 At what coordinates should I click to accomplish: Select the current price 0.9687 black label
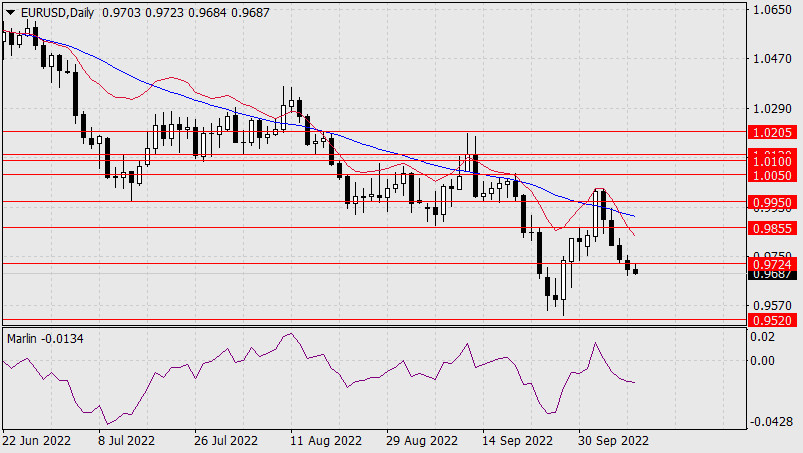[x=772, y=275]
